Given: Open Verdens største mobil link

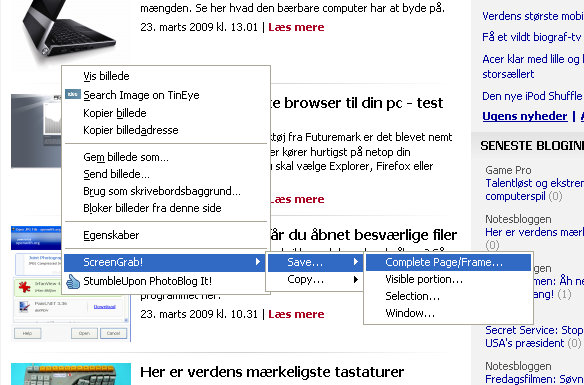Looking at the screenshot, I should click(x=533, y=16).
